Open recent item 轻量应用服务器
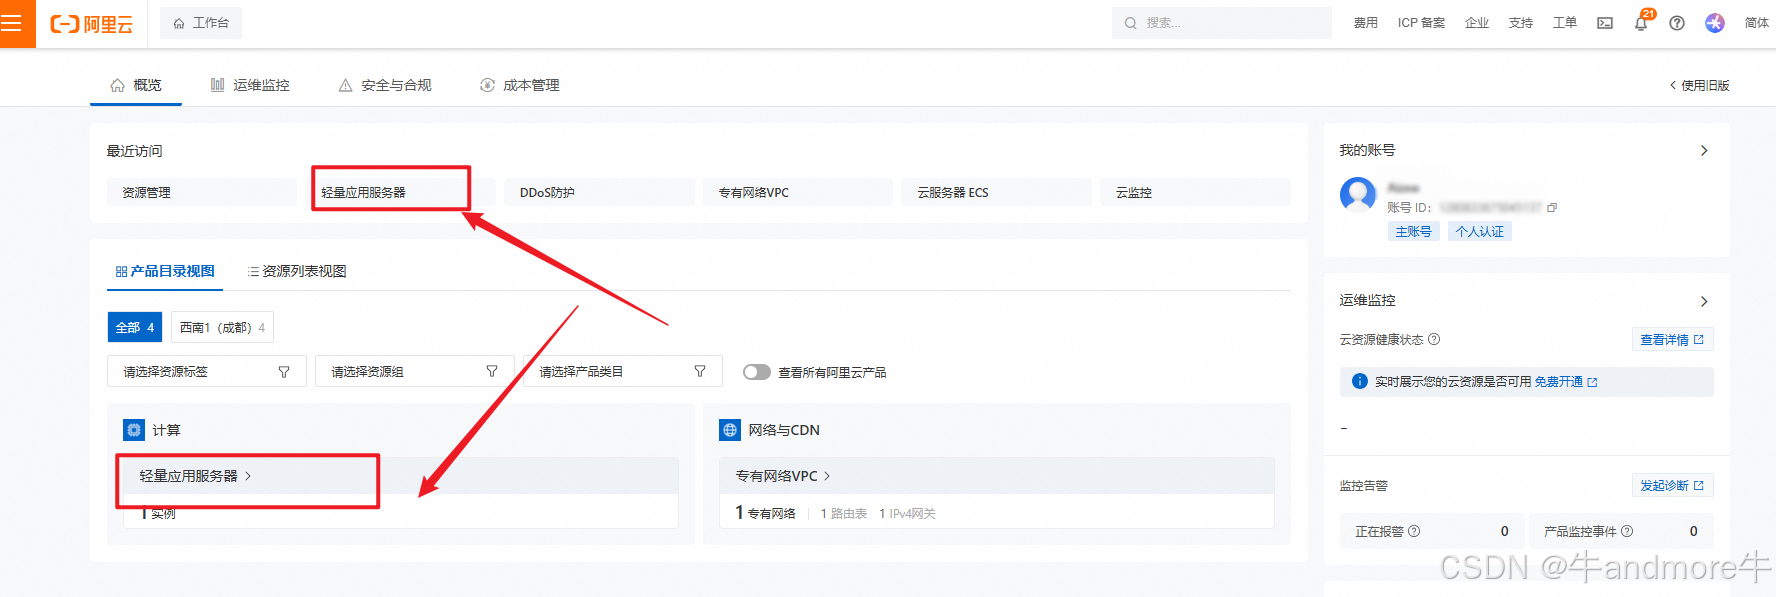 click(x=400, y=192)
